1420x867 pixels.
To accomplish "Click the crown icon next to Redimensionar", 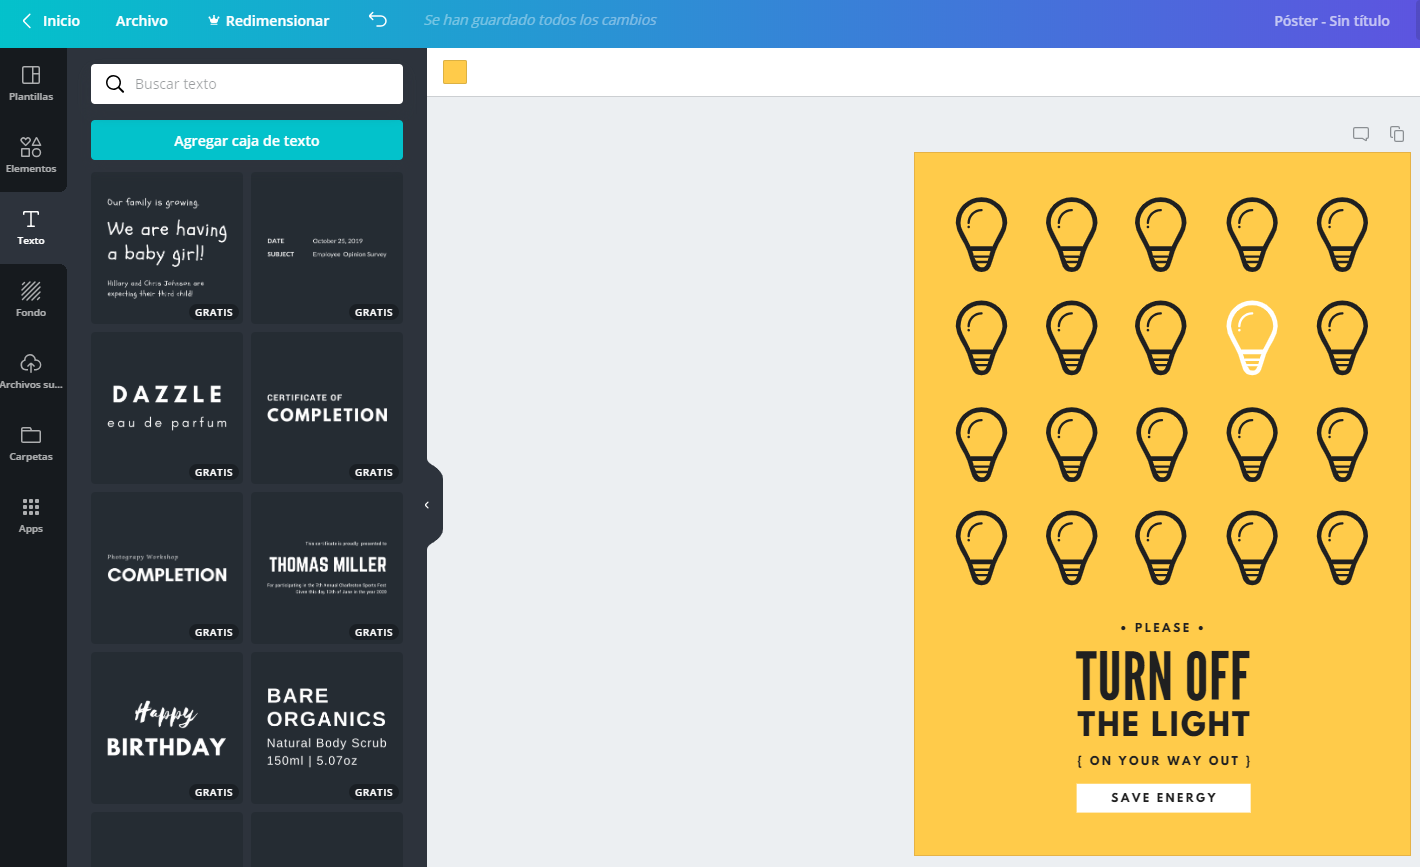I will click(x=214, y=20).
